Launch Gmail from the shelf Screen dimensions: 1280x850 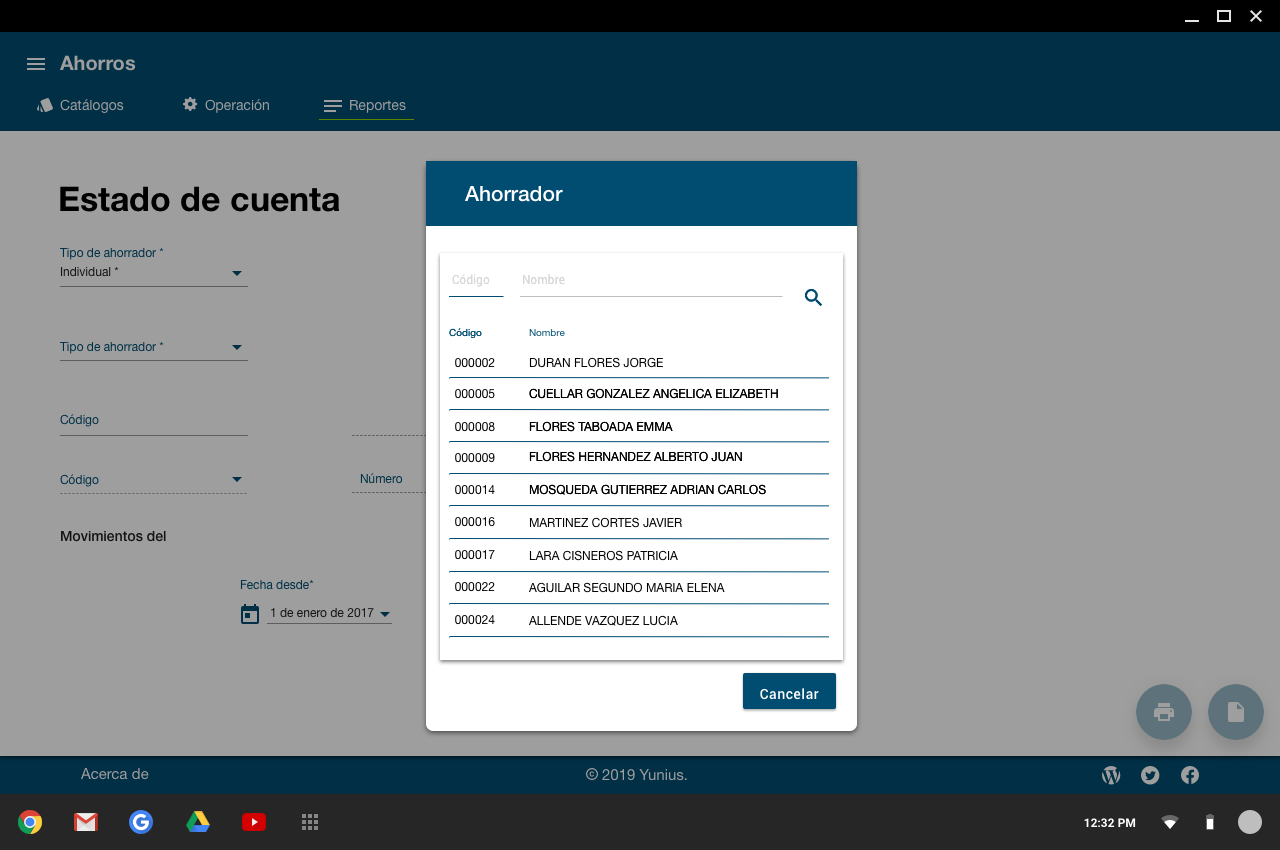[x=86, y=822]
